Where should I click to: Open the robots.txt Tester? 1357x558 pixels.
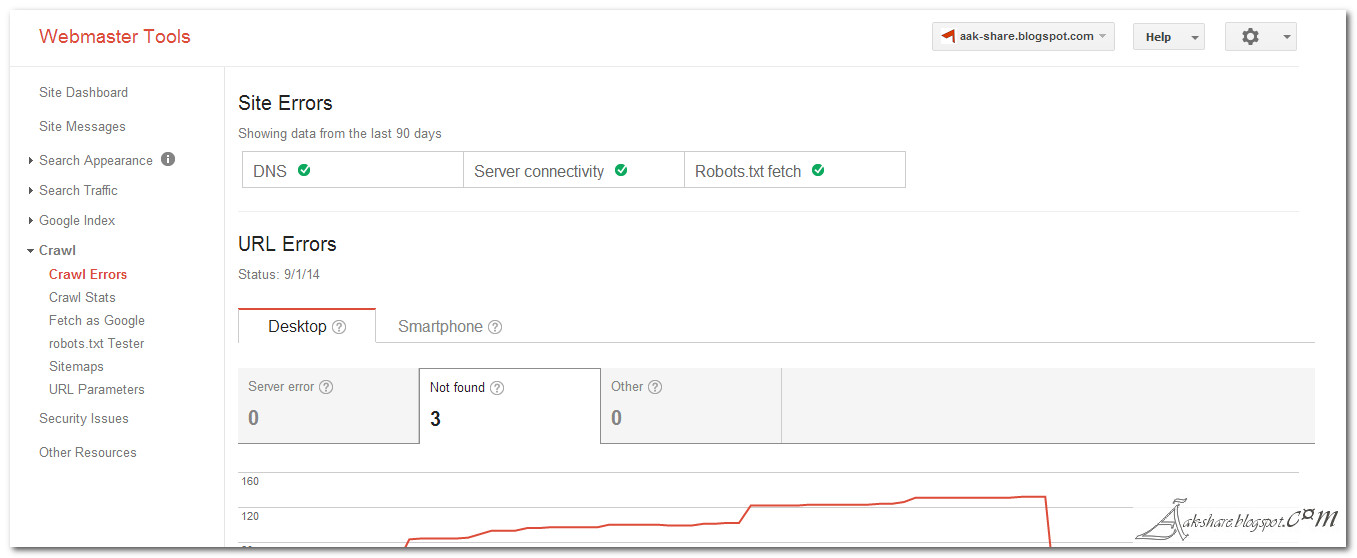[97, 343]
